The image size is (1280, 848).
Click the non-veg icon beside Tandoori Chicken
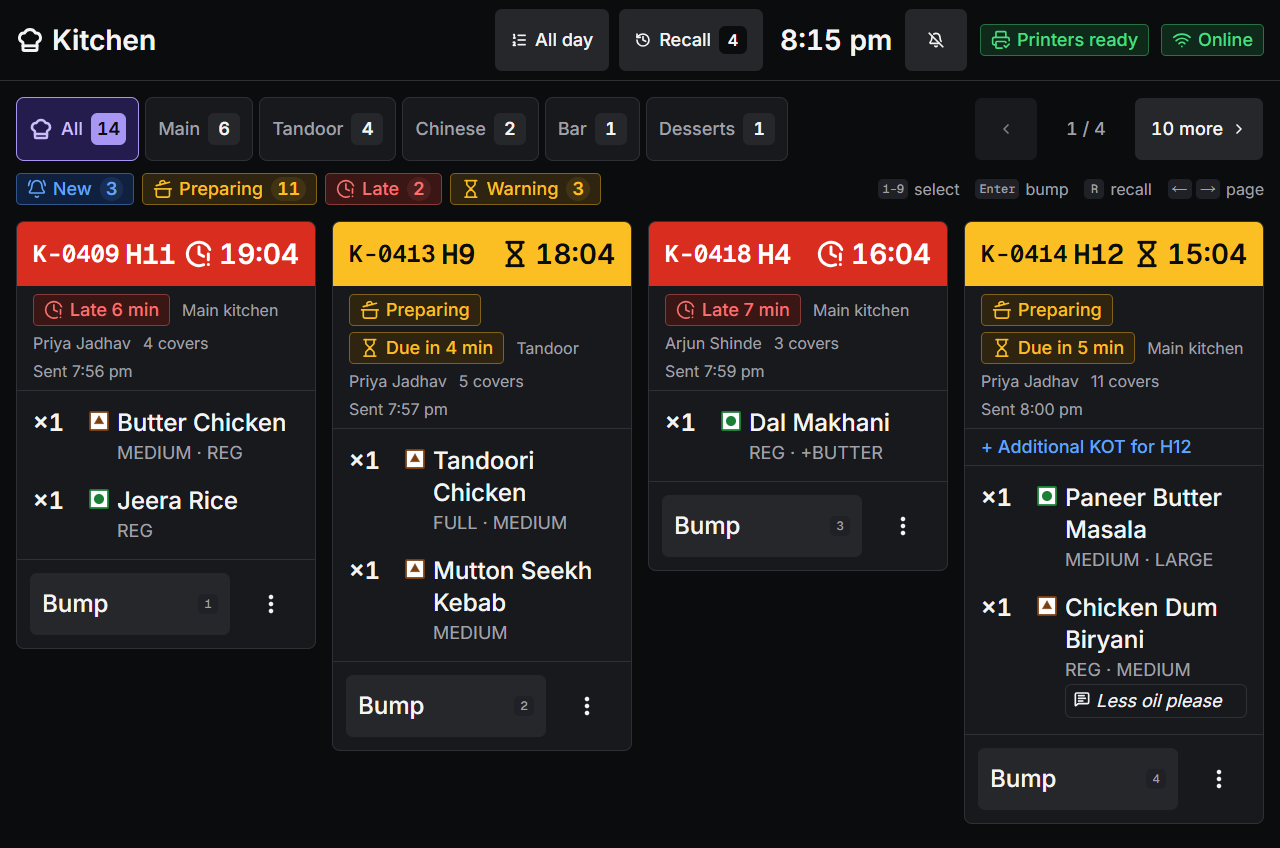pos(415,459)
